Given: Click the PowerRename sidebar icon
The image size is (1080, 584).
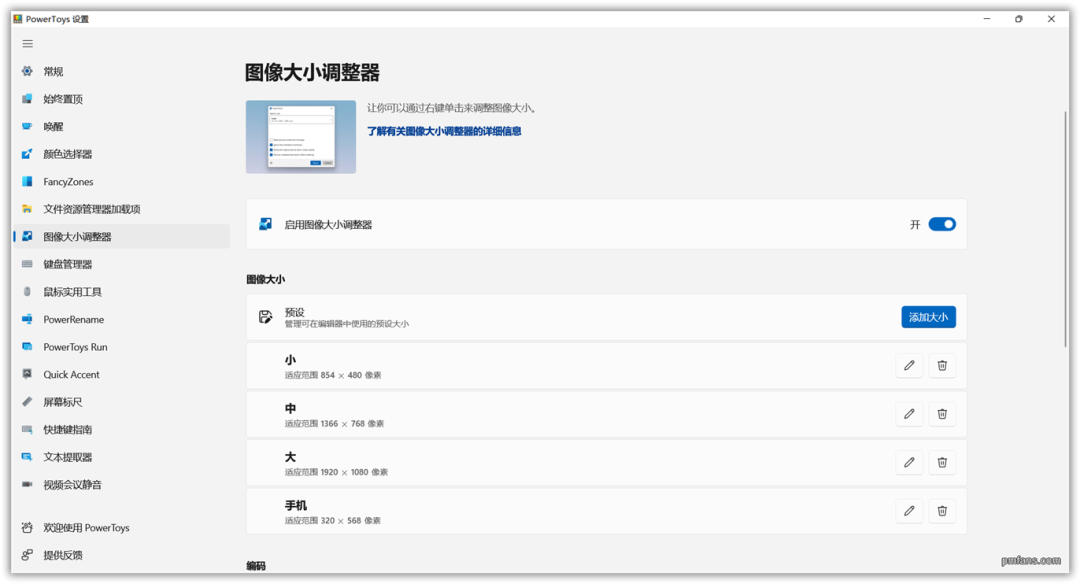Looking at the screenshot, I should pyautogui.click(x=27, y=319).
